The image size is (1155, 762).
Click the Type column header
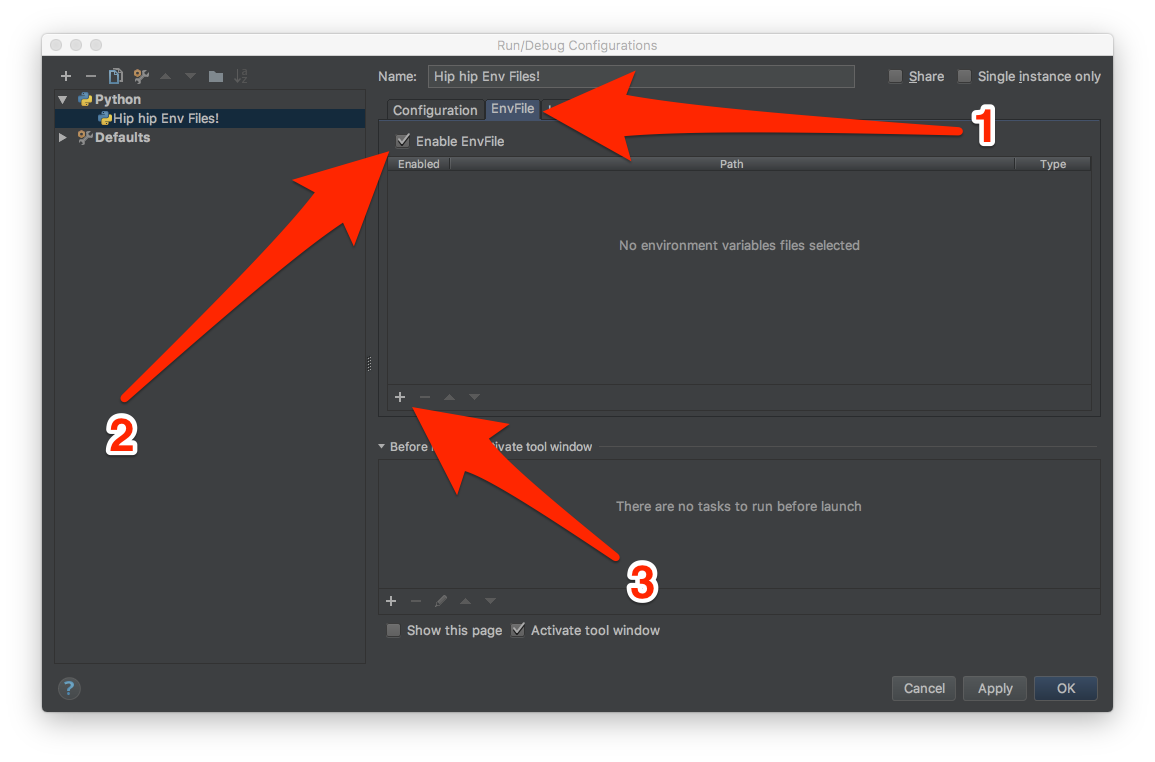[x=1053, y=164]
